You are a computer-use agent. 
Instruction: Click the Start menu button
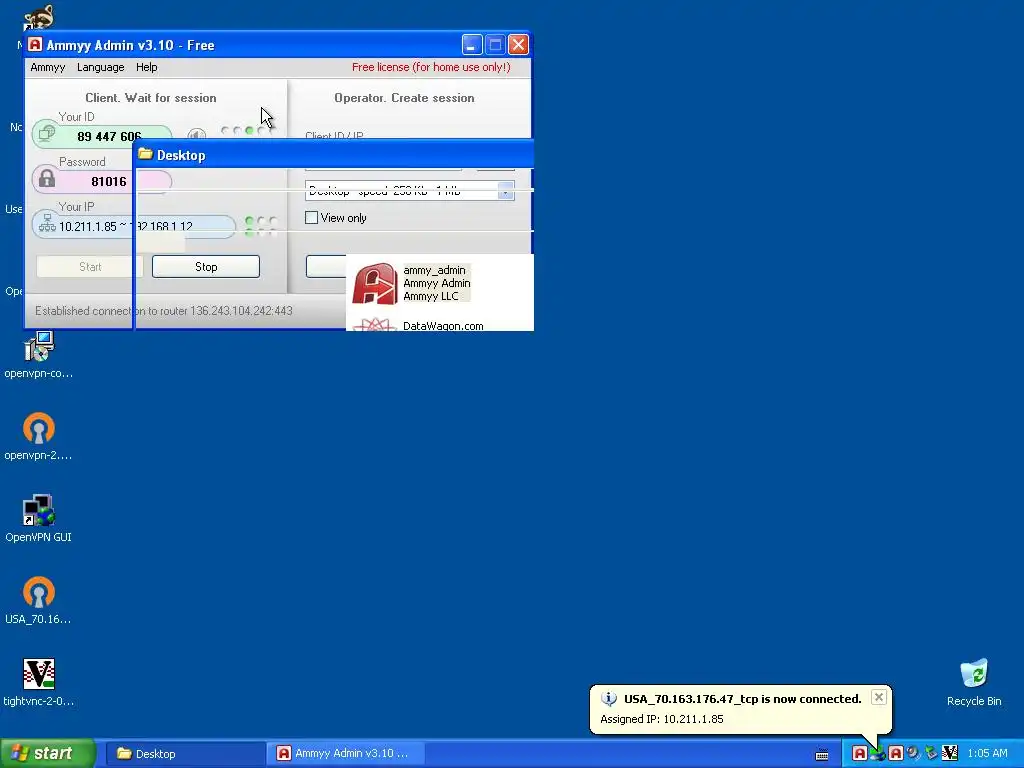48,753
